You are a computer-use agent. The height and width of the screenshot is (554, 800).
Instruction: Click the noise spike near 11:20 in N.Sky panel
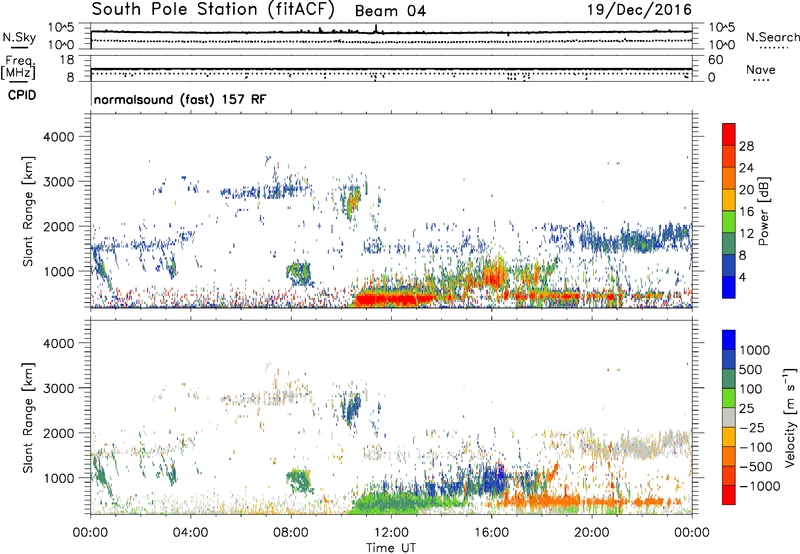tap(376, 29)
